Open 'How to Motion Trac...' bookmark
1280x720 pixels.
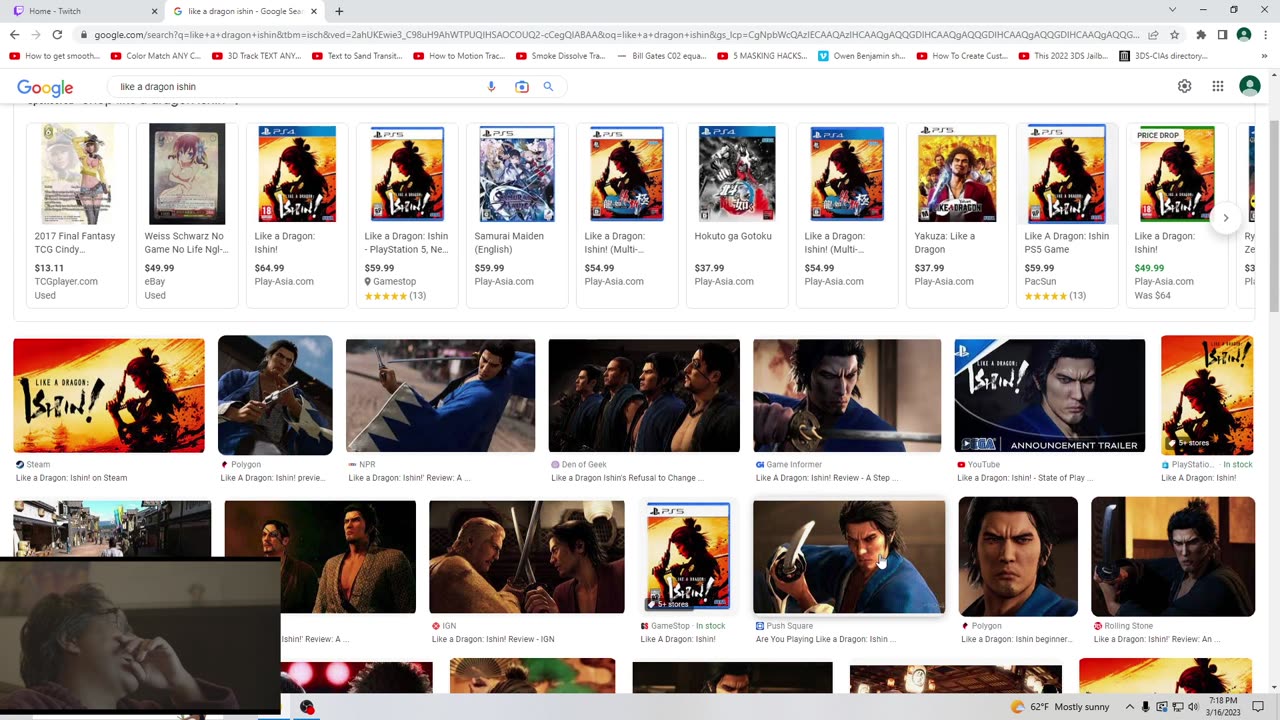459,56
